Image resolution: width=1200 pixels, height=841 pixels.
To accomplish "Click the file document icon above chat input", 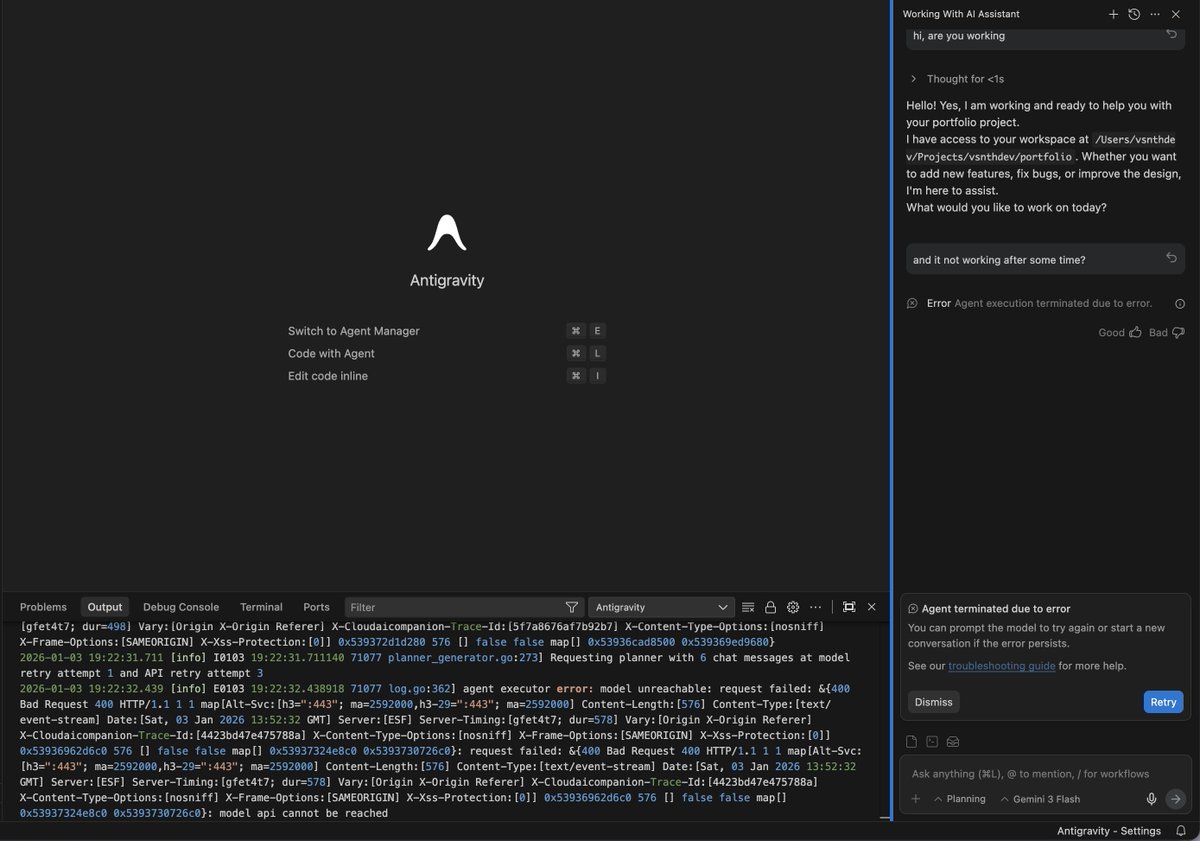I will click(912, 742).
